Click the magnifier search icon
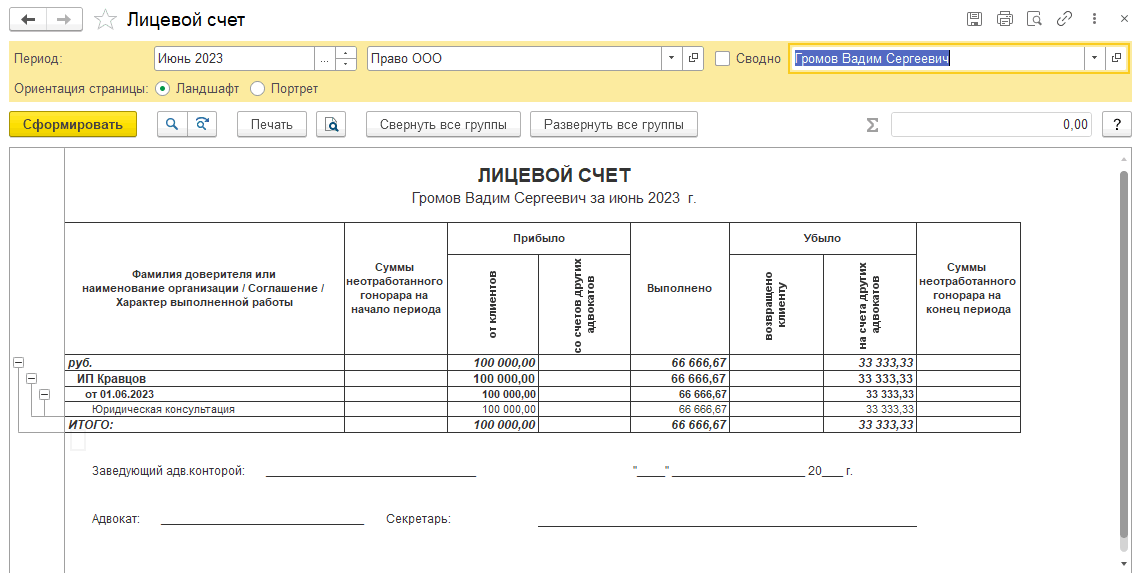The width and height of the screenshot is (1134, 573). pos(173,125)
